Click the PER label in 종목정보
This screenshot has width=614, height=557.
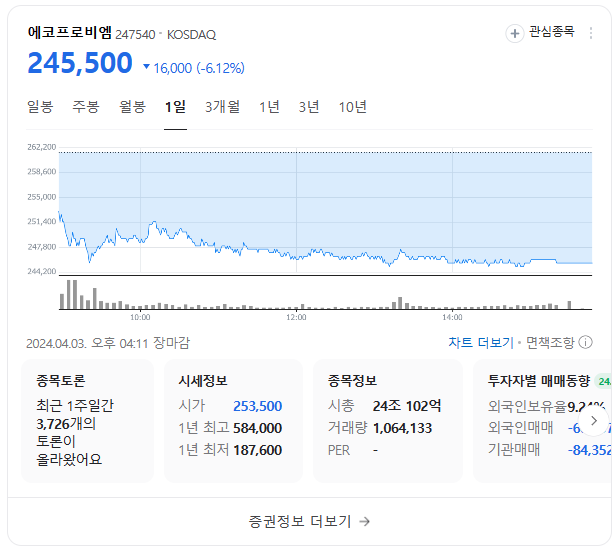coord(339,450)
